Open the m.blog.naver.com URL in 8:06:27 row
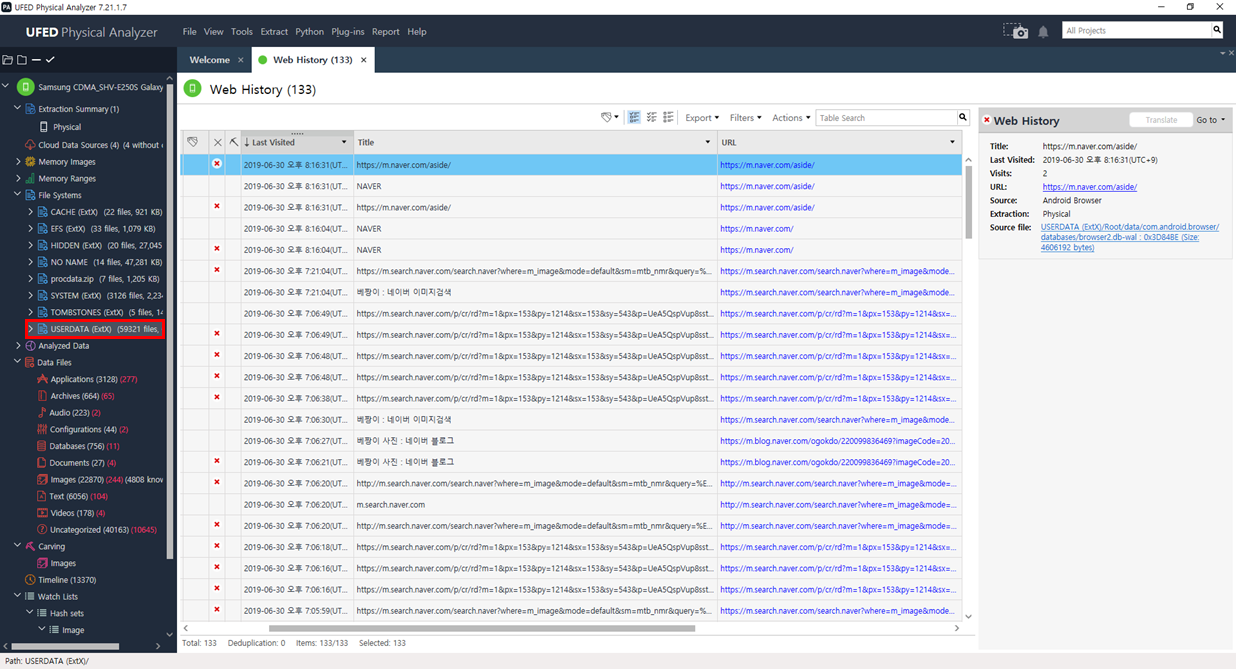The image size is (1236, 669). [x=837, y=441]
